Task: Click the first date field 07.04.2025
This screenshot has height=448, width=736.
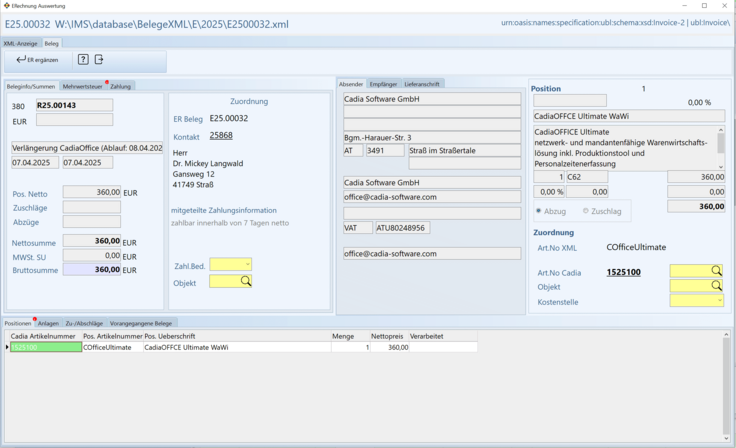Action: pyautogui.click(x=35, y=162)
